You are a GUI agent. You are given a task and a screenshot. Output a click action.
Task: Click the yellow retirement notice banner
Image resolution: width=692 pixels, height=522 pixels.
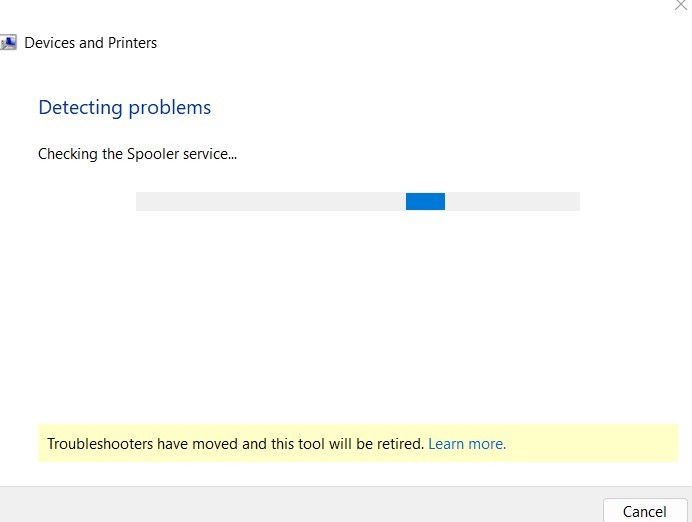coord(357,443)
